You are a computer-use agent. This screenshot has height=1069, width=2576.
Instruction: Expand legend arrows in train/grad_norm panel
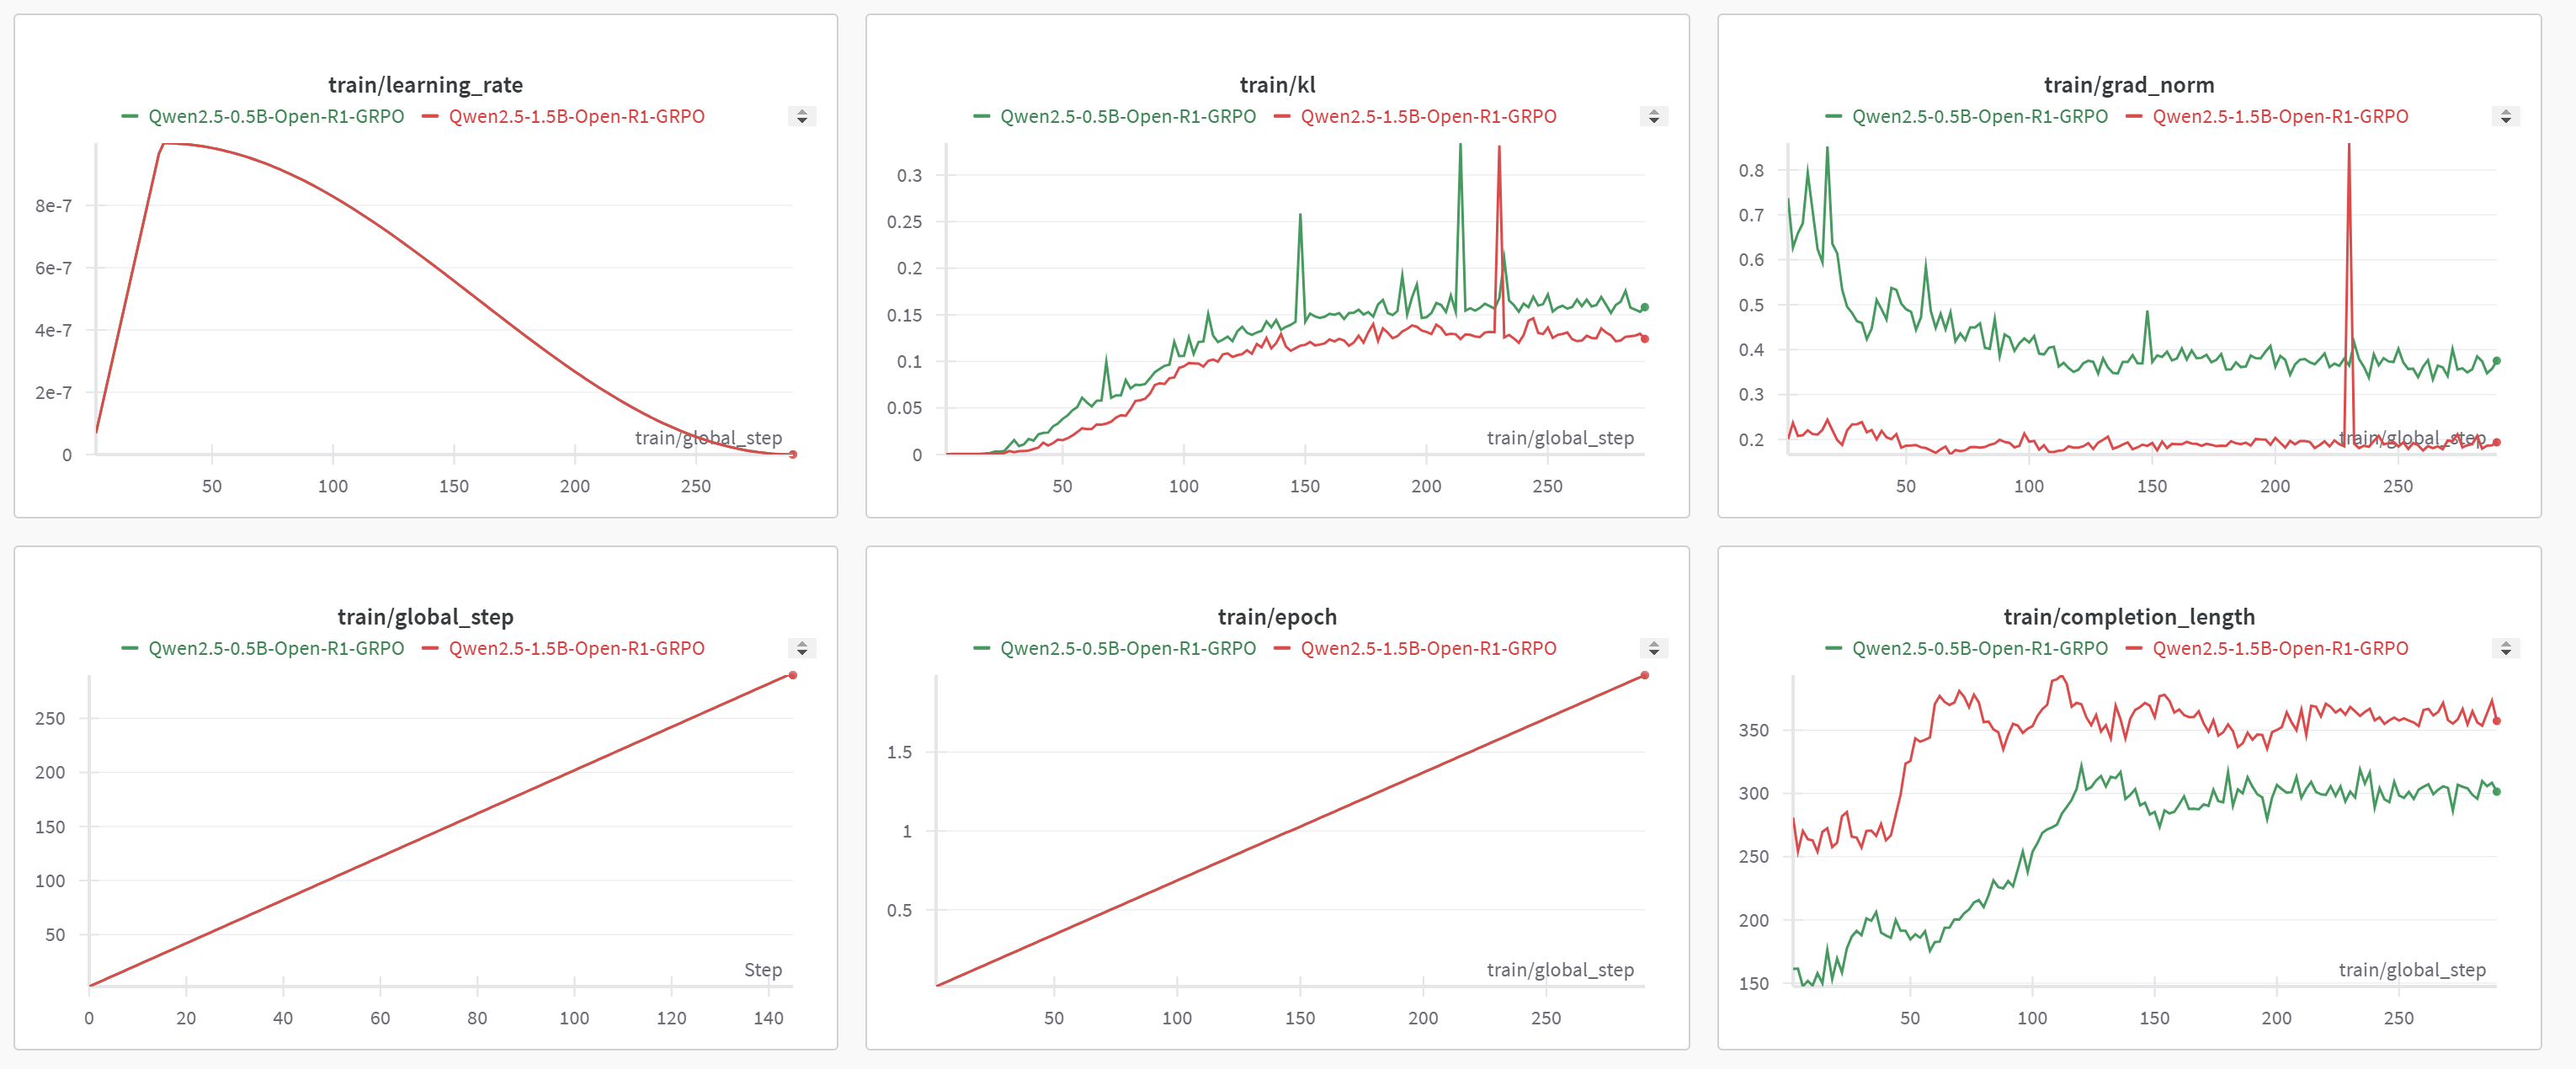point(2506,117)
